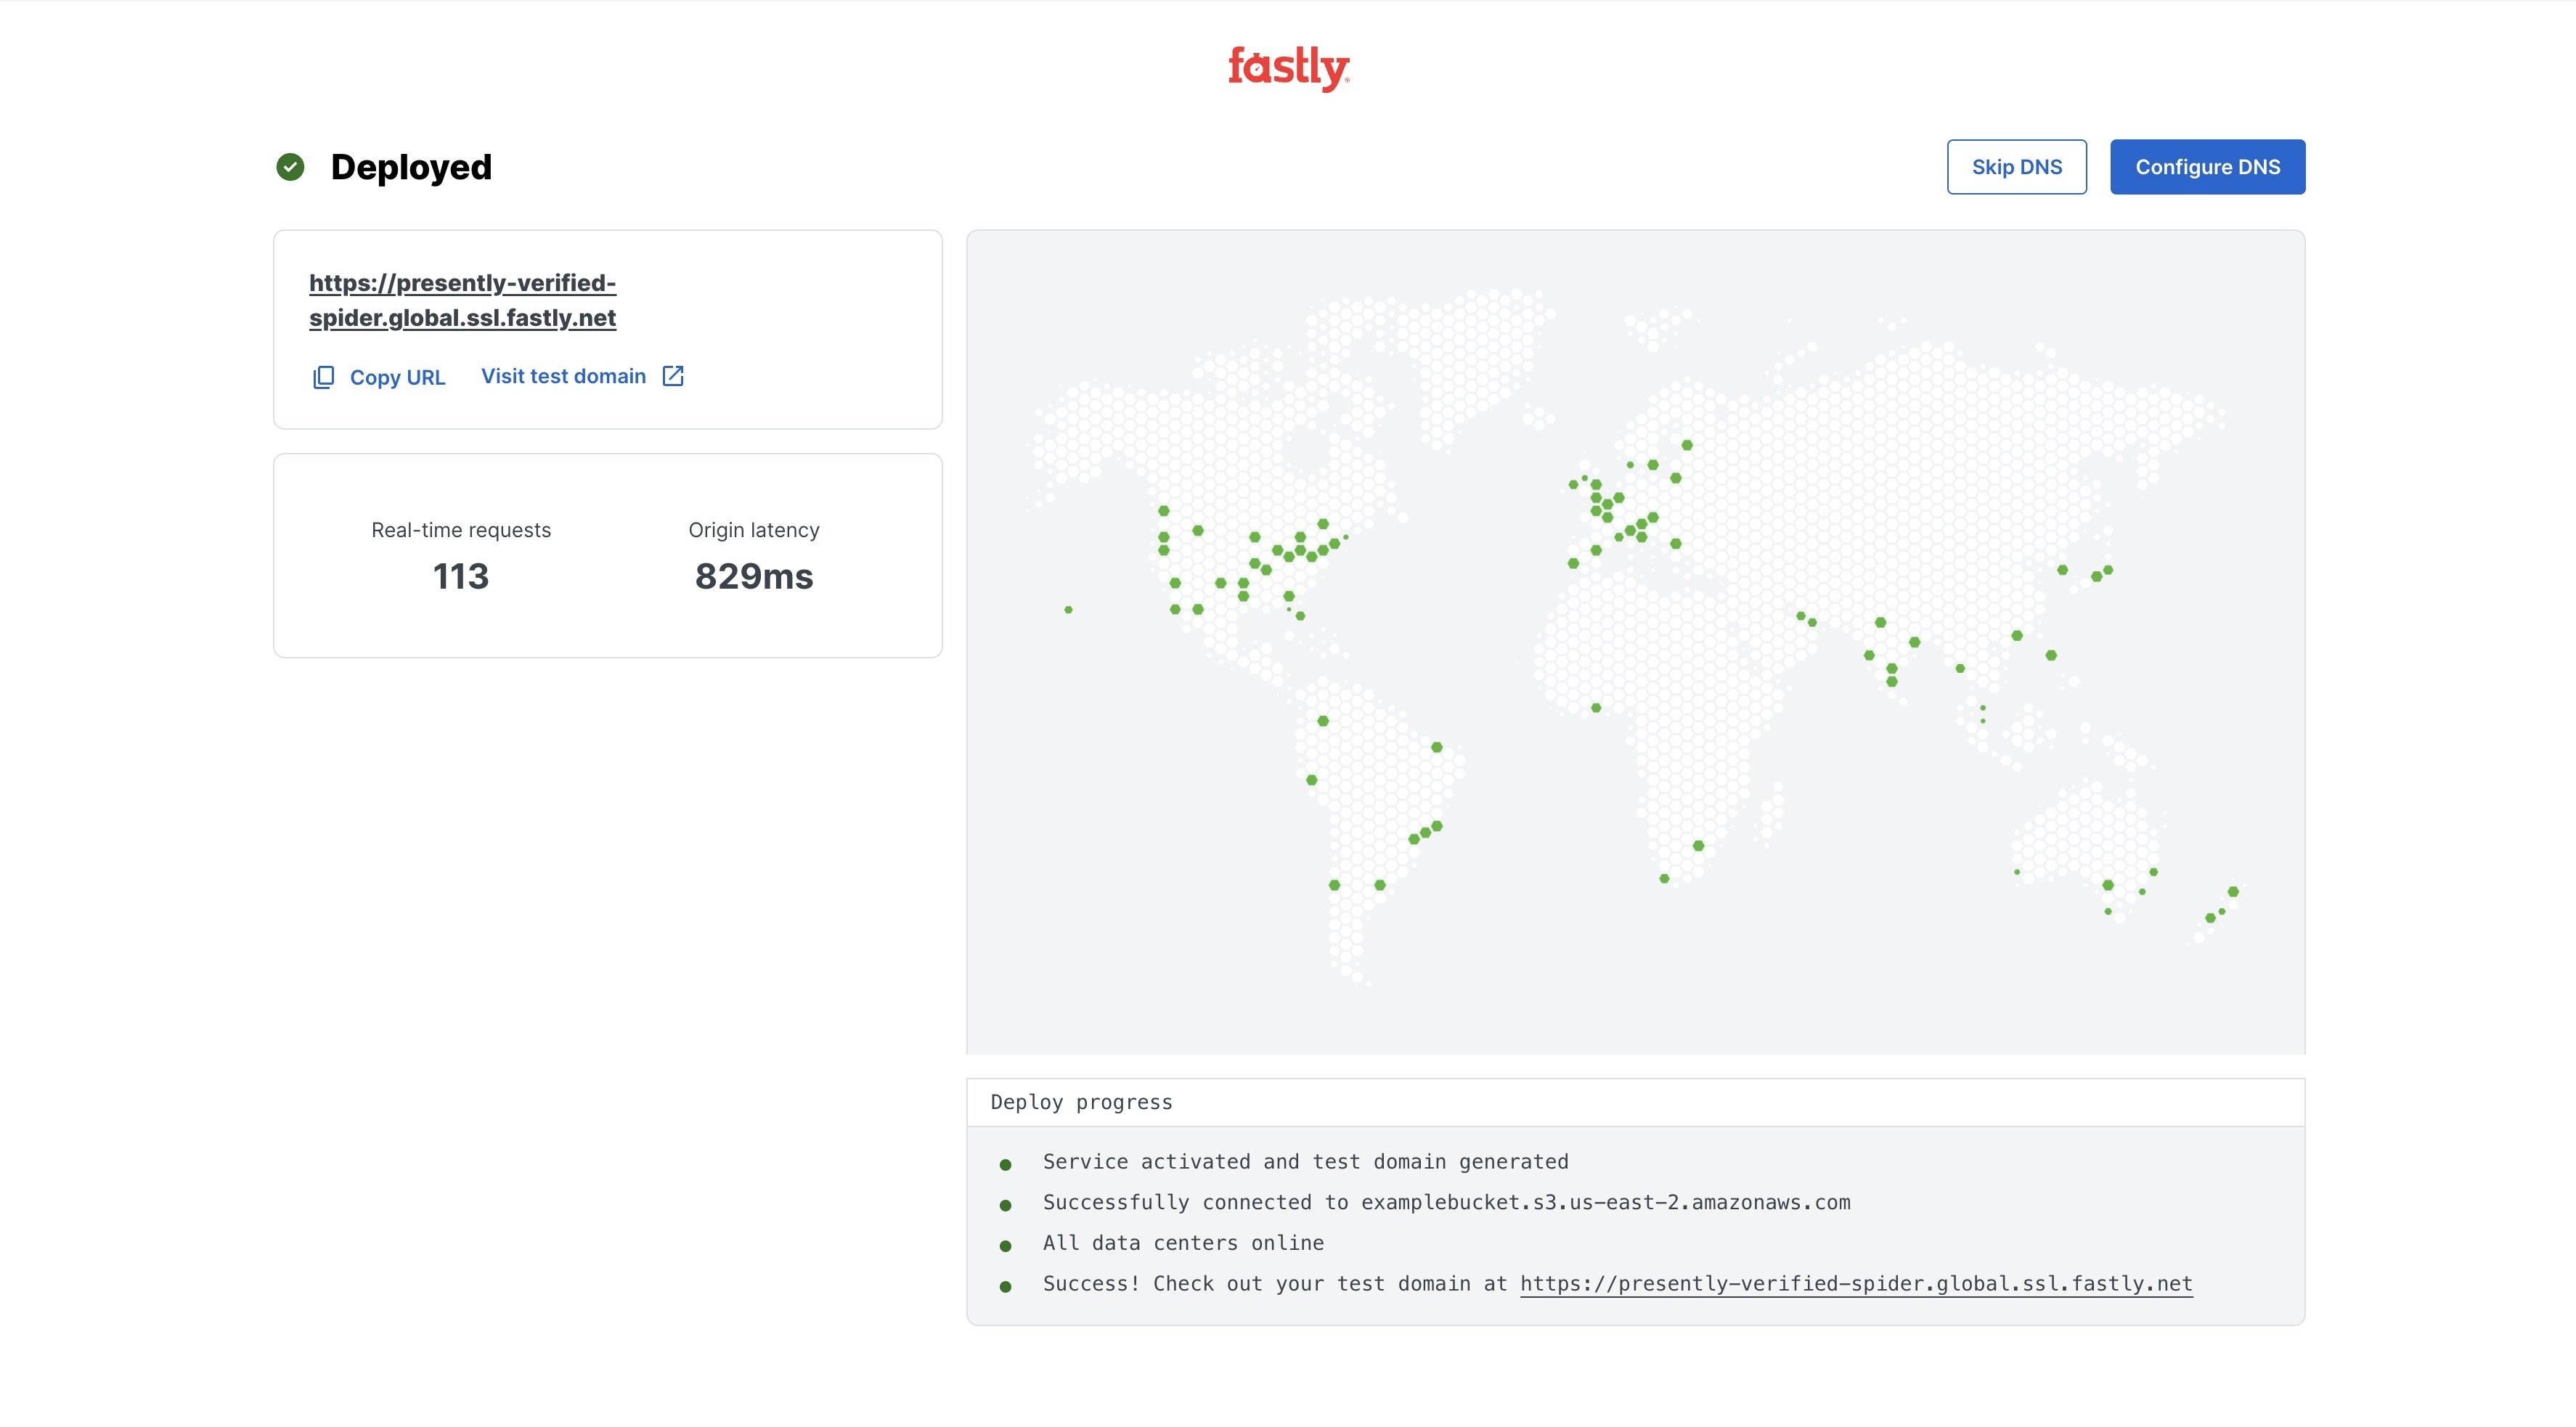
Task: Click bullet beside Successfully connected entry
Action: 1005,1205
